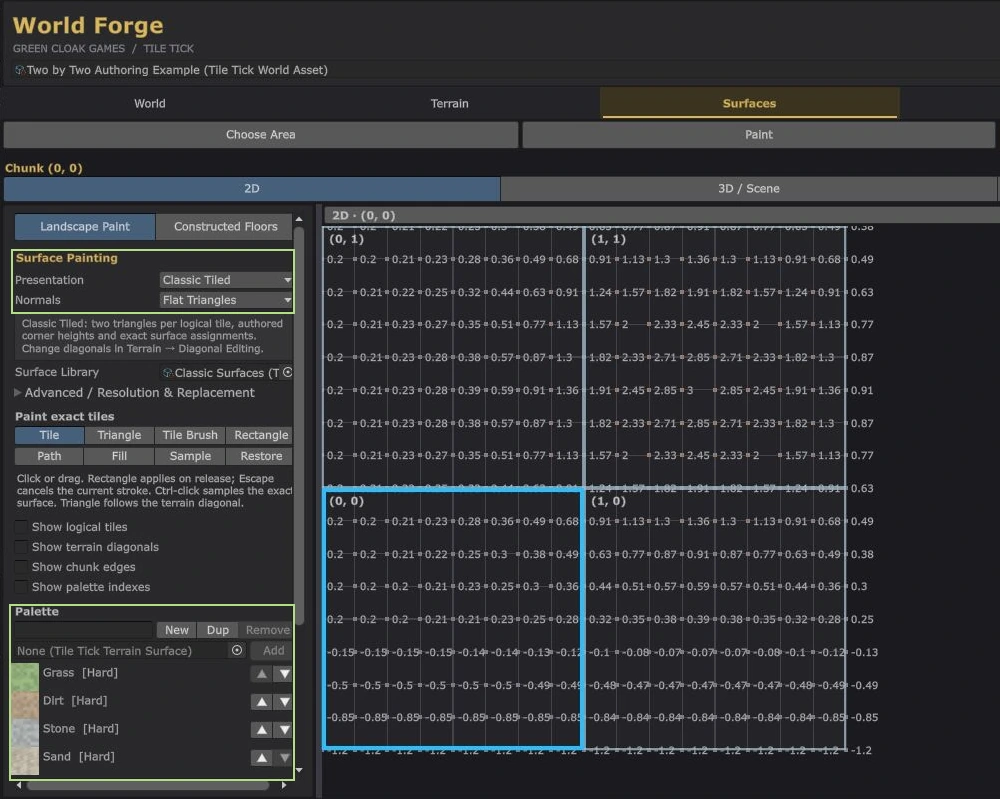The width and height of the screenshot is (1000, 799).
Task: Select the Choose Area mode
Action: tap(261, 135)
